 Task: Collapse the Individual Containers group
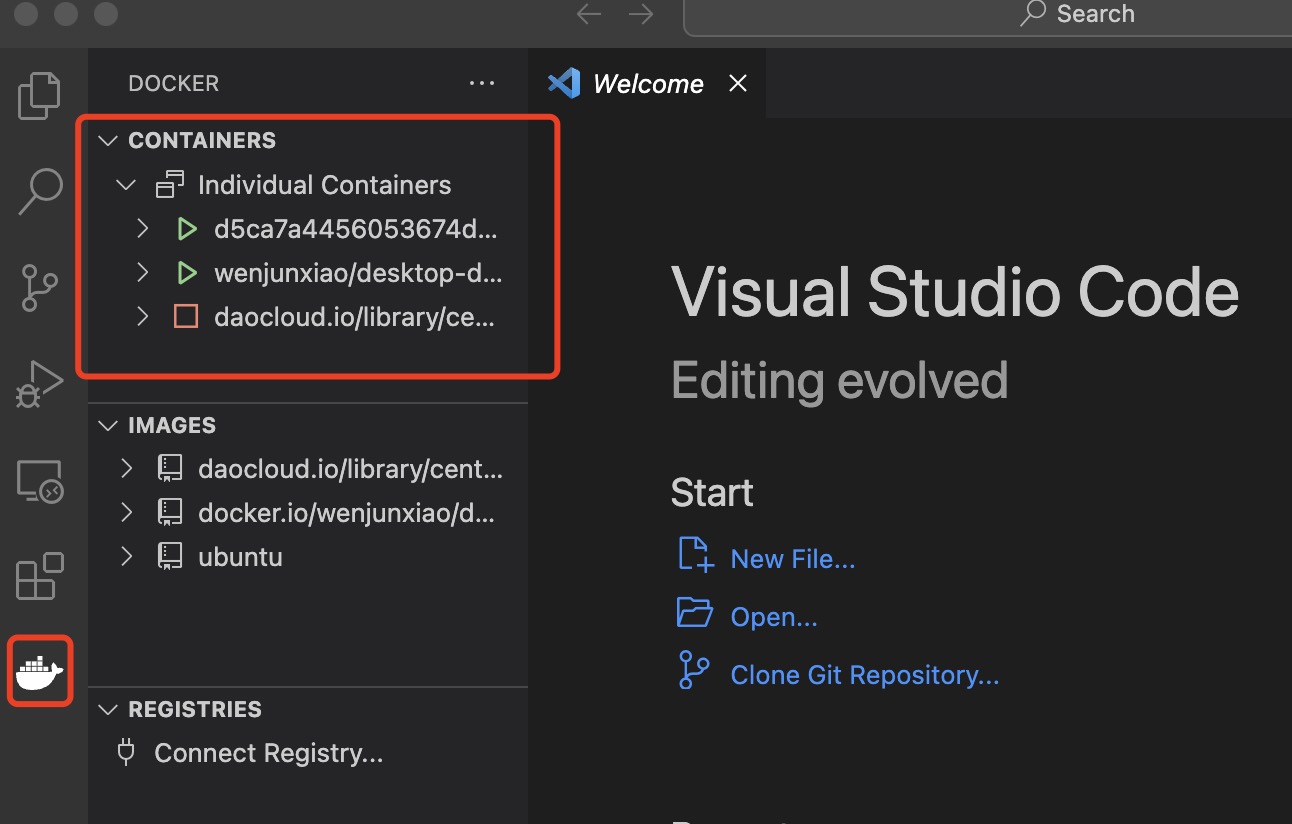(x=126, y=186)
